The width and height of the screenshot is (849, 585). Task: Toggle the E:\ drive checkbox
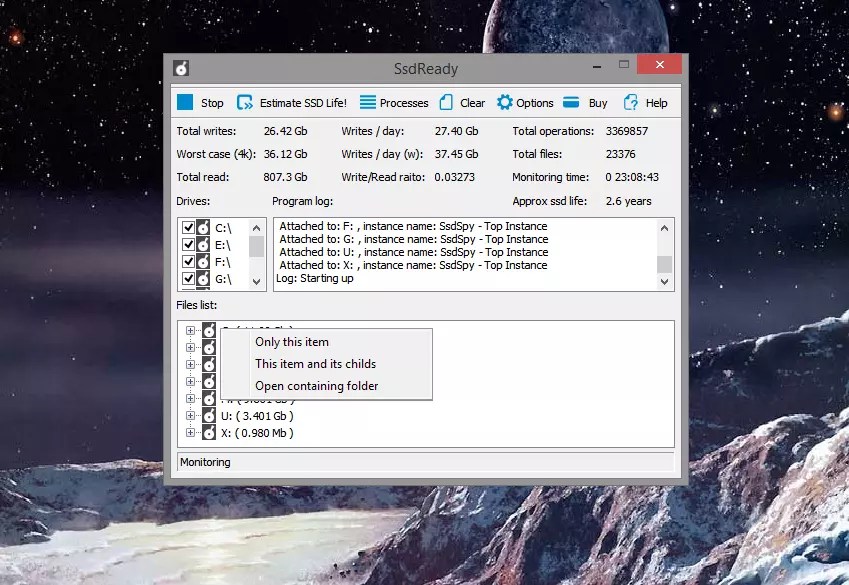tap(188, 244)
